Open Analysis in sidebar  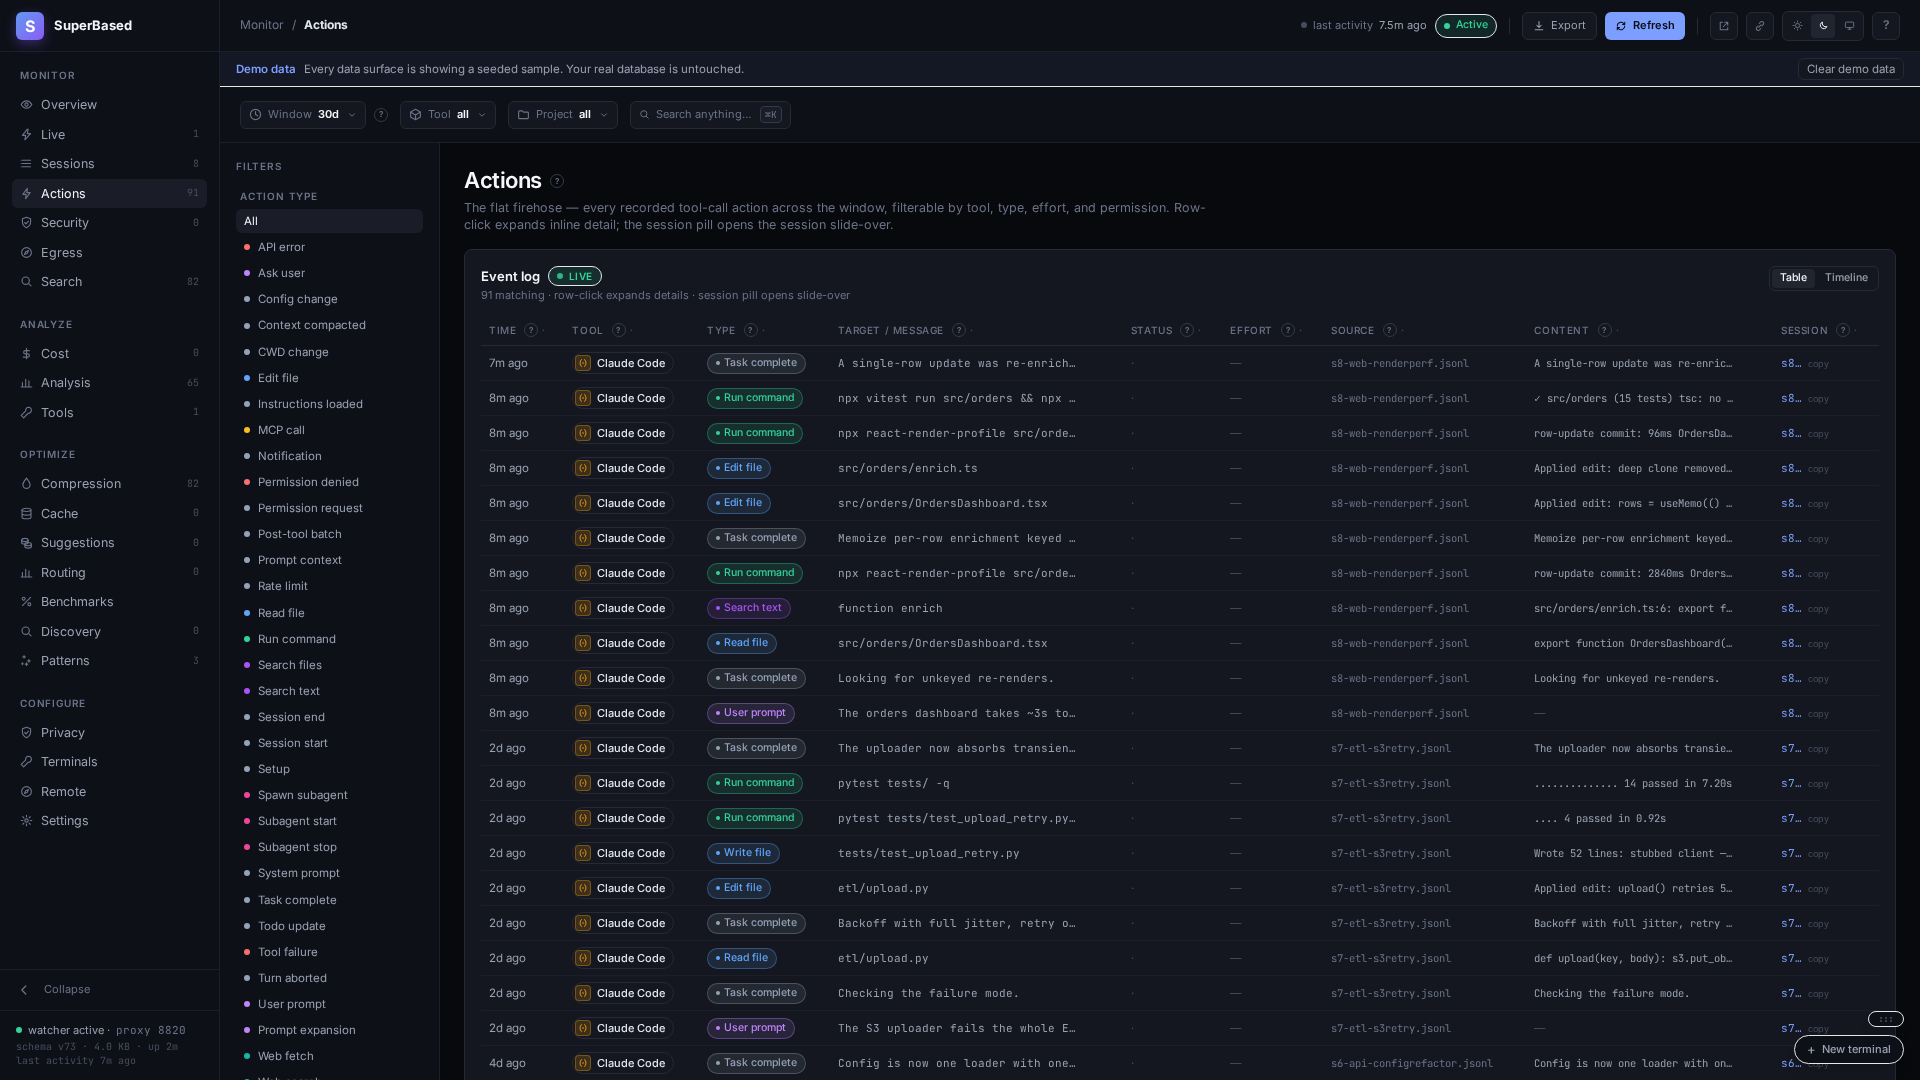click(x=109, y=383)
